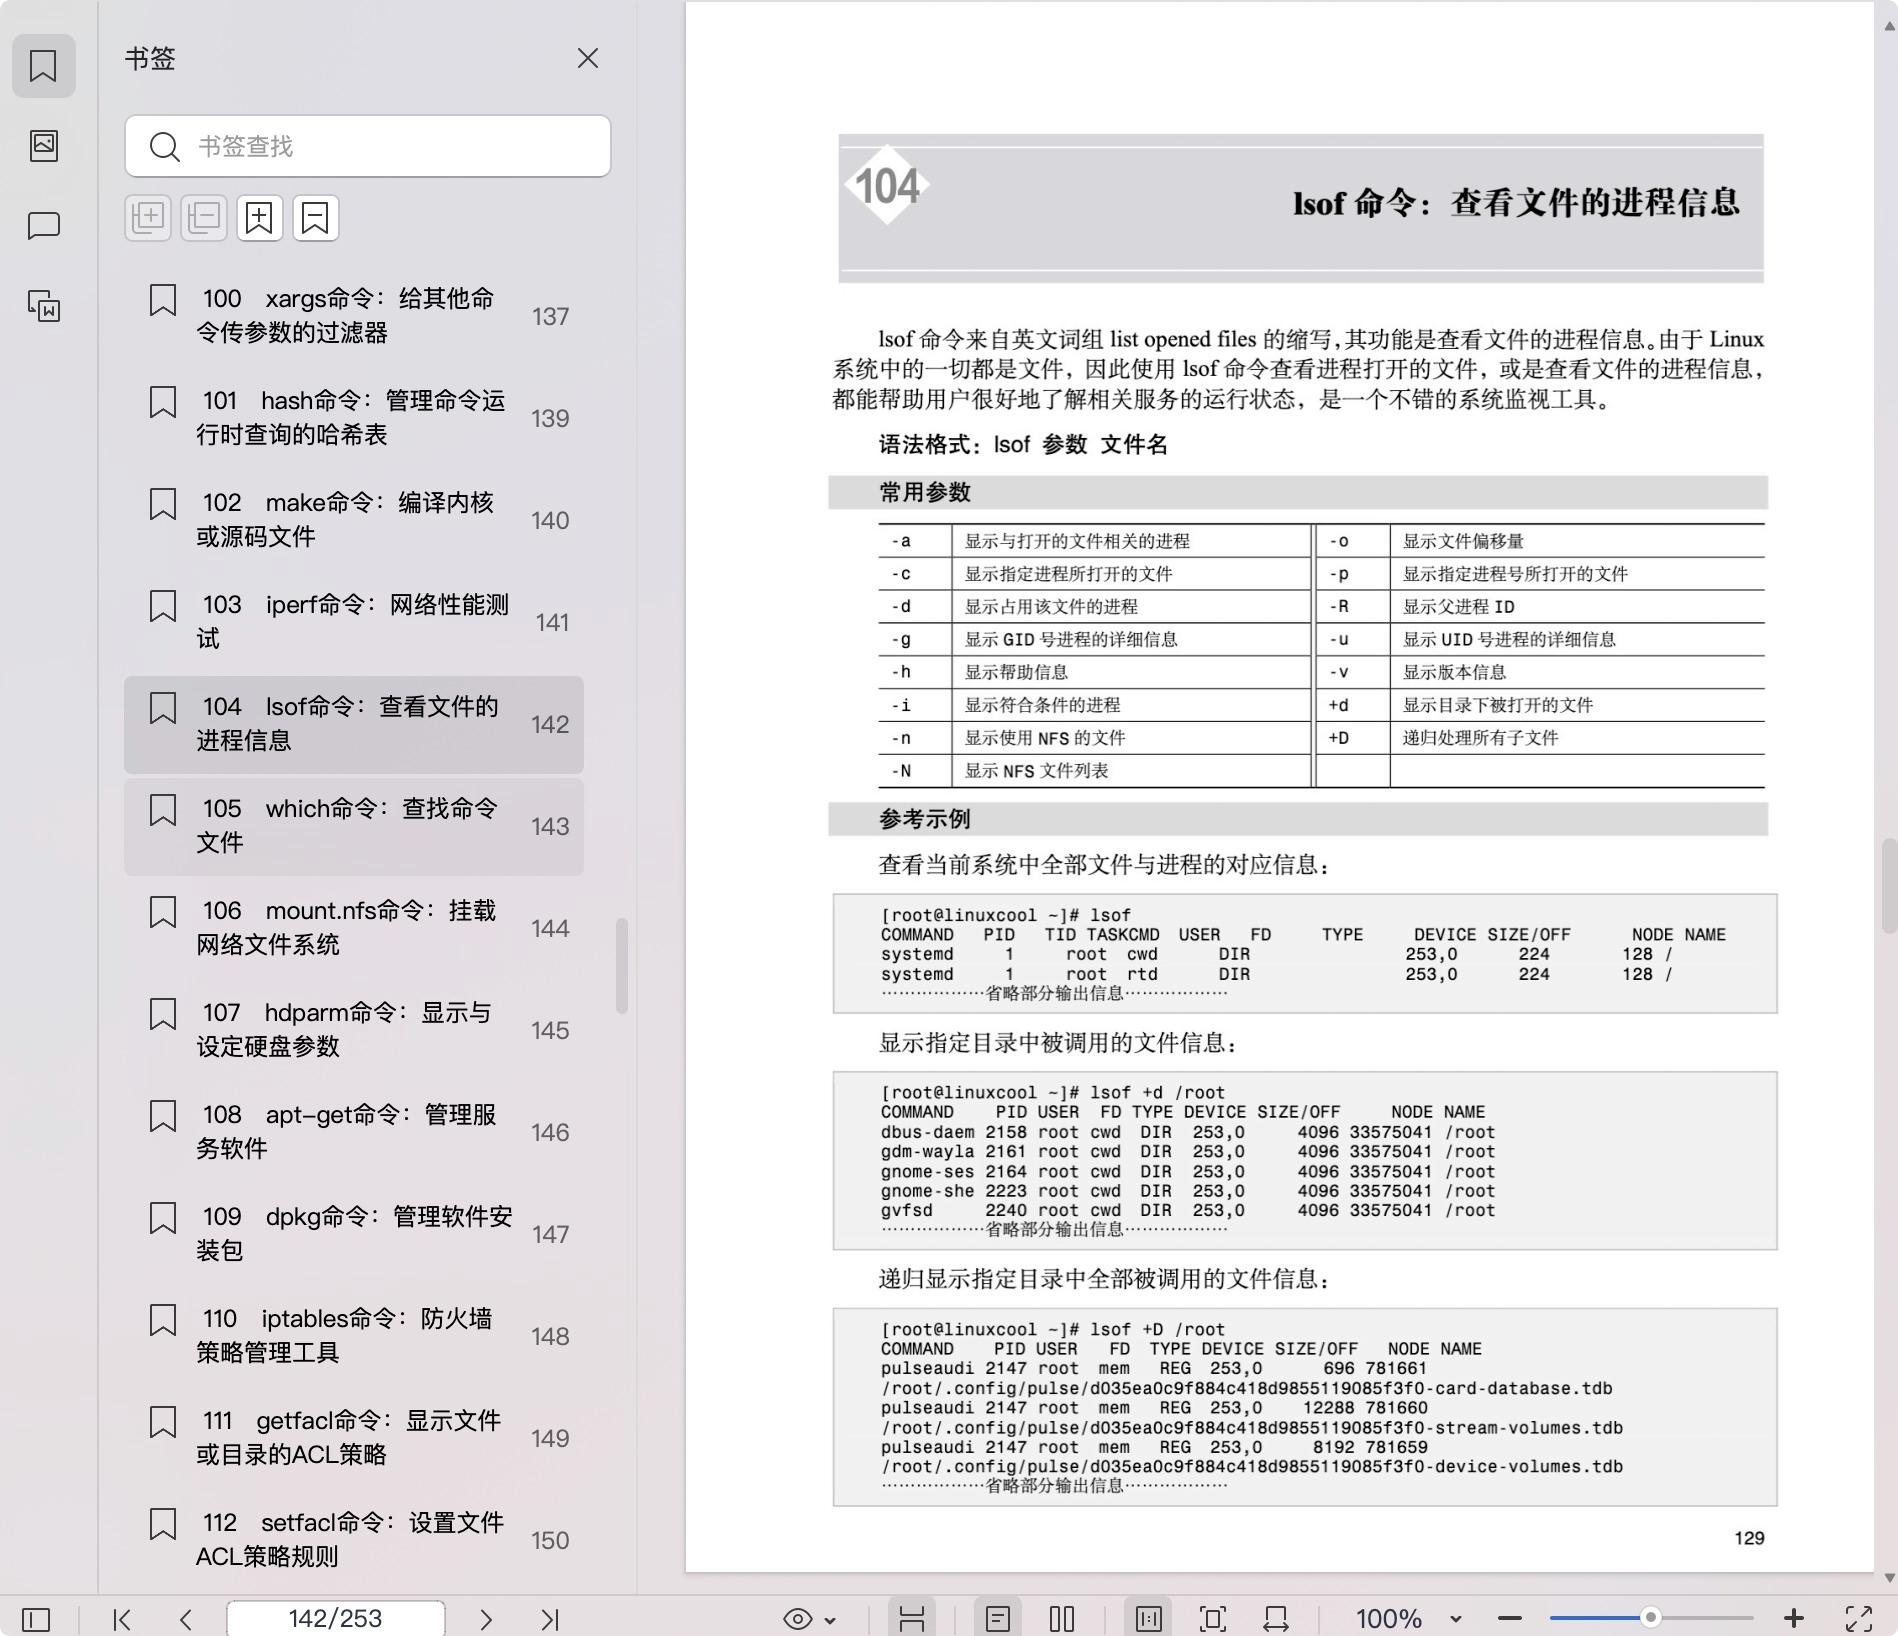Go to the next page
The image size is (1898, 1636).
[486, 1619]
